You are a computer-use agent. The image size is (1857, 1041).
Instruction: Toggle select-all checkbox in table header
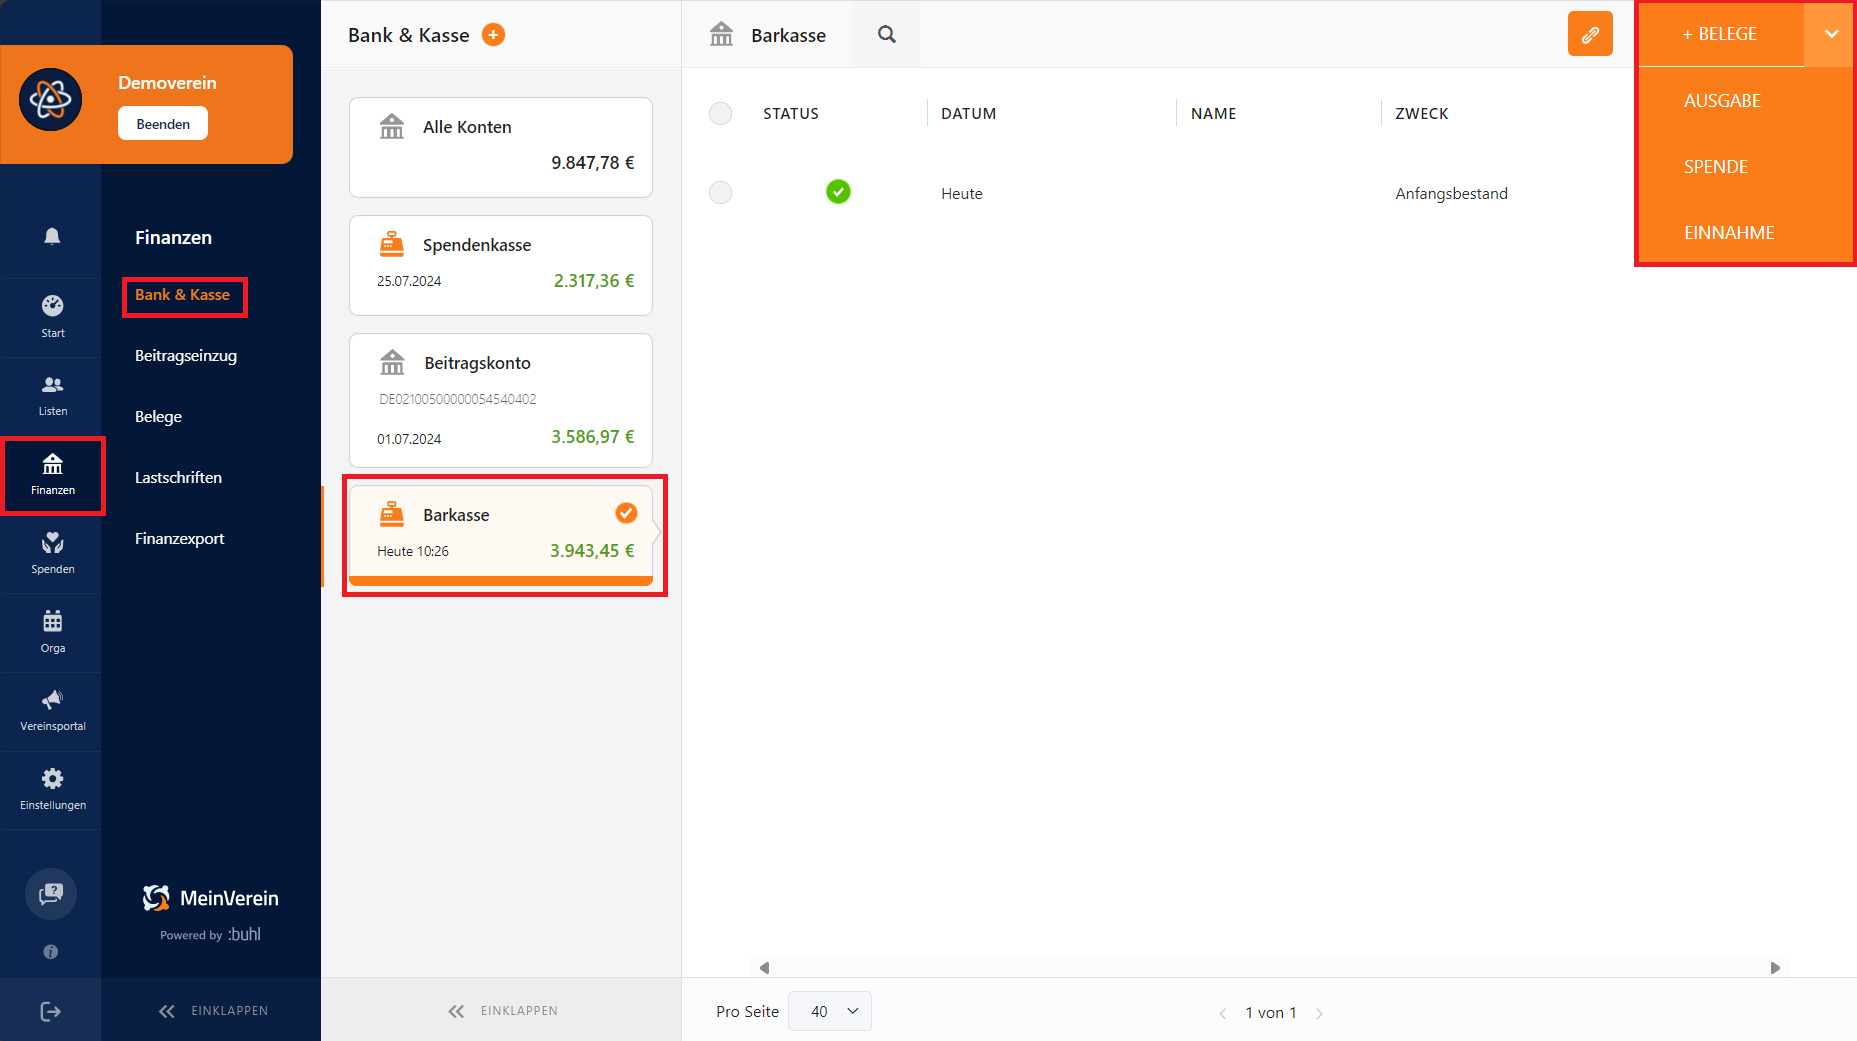click(x=720, y=113)
